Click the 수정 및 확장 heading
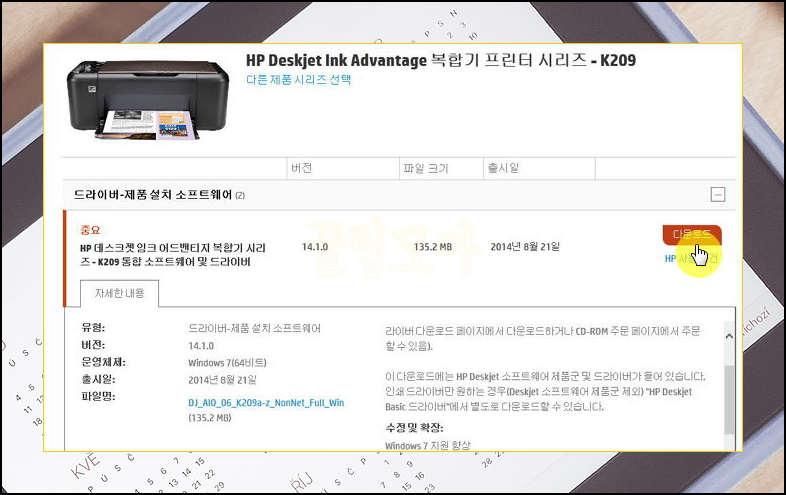Screen dimensions: 786x495 coord(414,428)
